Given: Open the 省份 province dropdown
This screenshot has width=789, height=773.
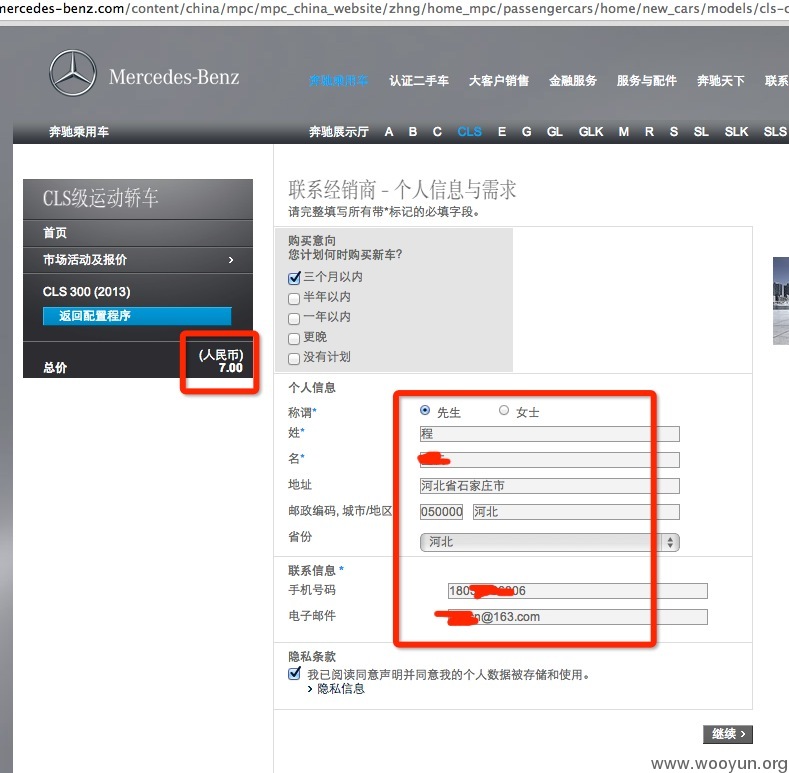Looking at the screenshot, I should pos(549,542).
